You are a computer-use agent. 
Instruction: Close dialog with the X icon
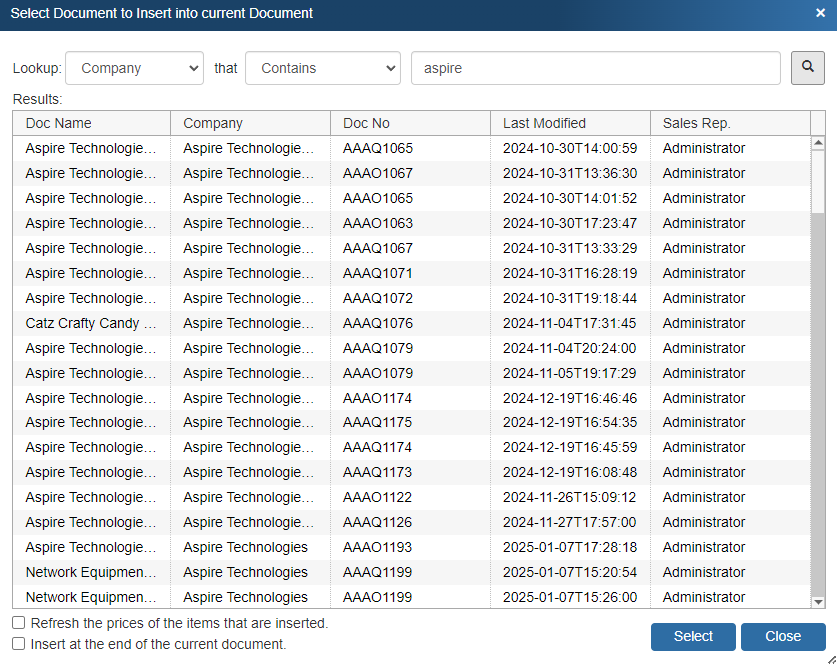(x=820, y=14)
